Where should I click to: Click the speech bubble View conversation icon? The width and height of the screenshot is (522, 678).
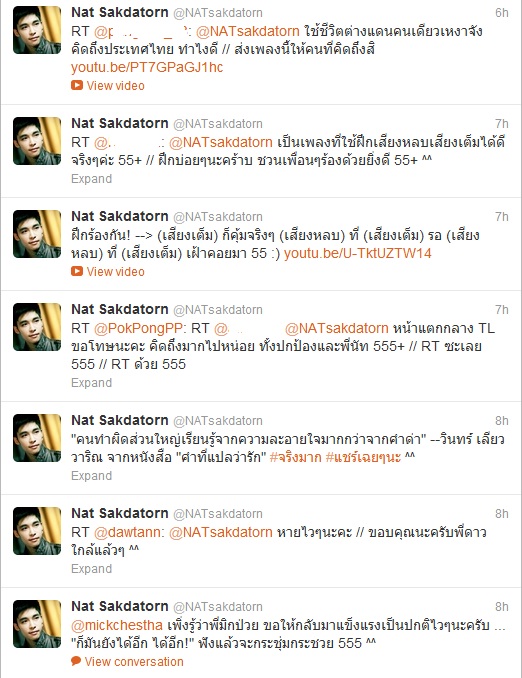(x=76, y=661)
